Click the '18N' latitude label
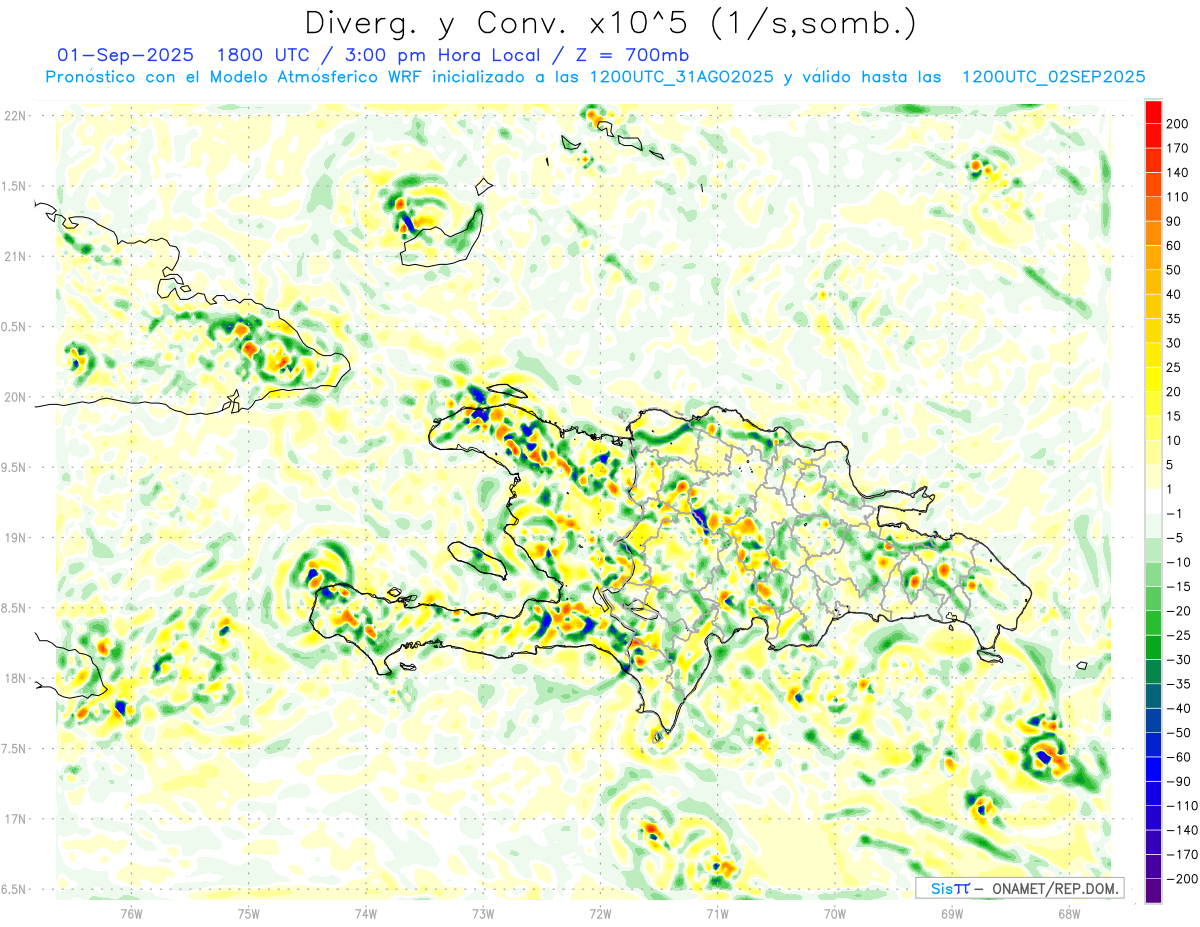The height and width of the screenshot is (927, 1200). [x=15, y=679]
